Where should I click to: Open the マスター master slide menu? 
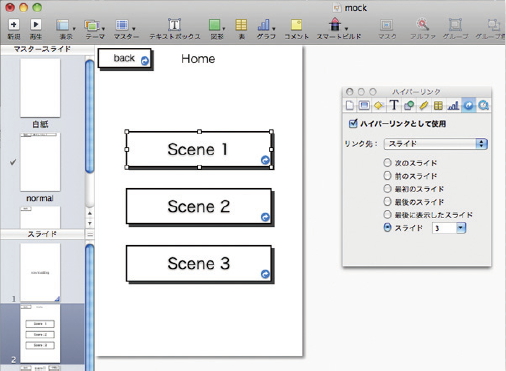[125, 29]
